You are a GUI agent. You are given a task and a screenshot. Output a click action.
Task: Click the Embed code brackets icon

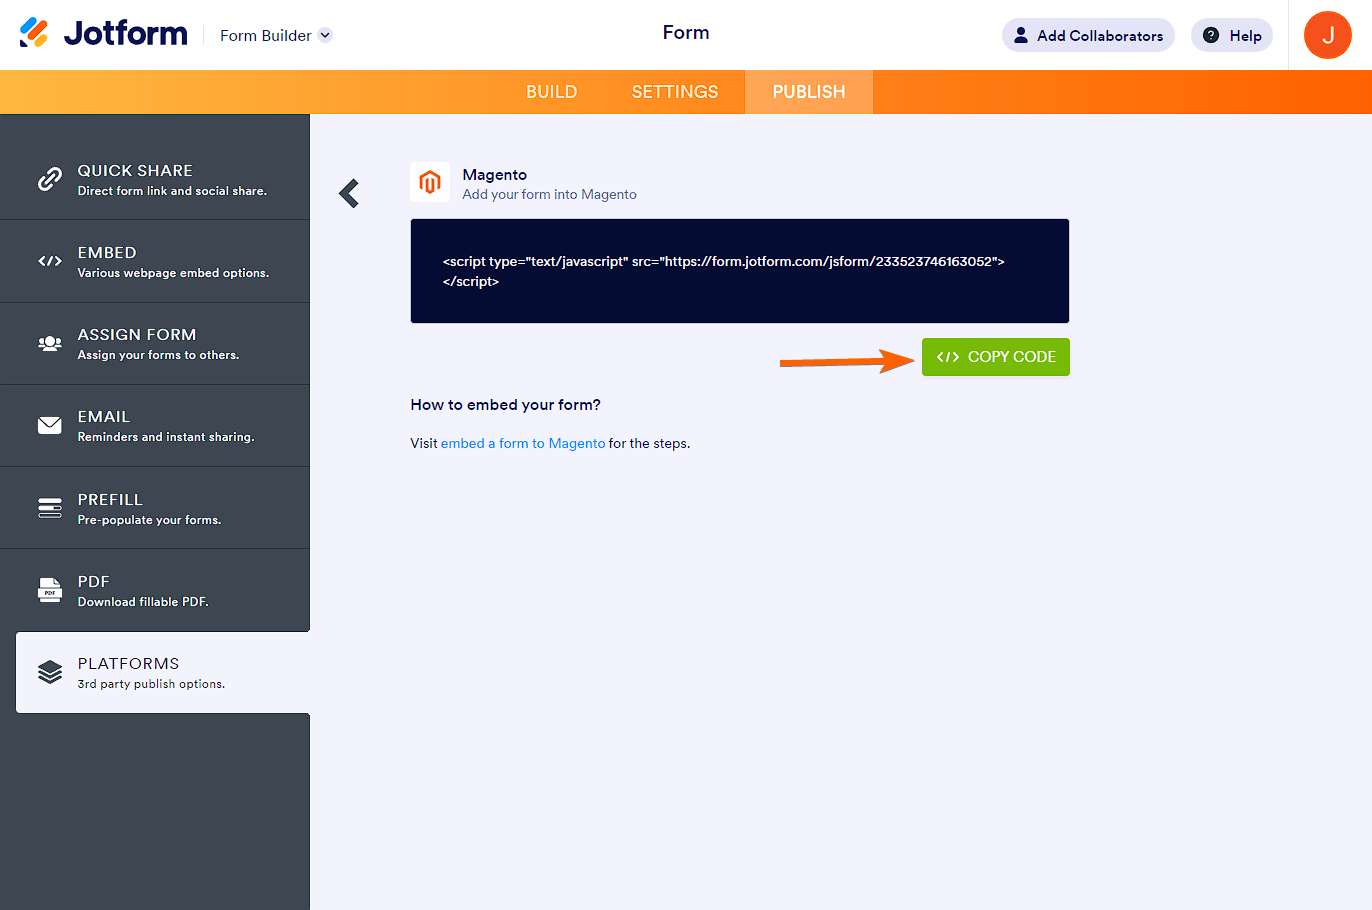(50, 261)
